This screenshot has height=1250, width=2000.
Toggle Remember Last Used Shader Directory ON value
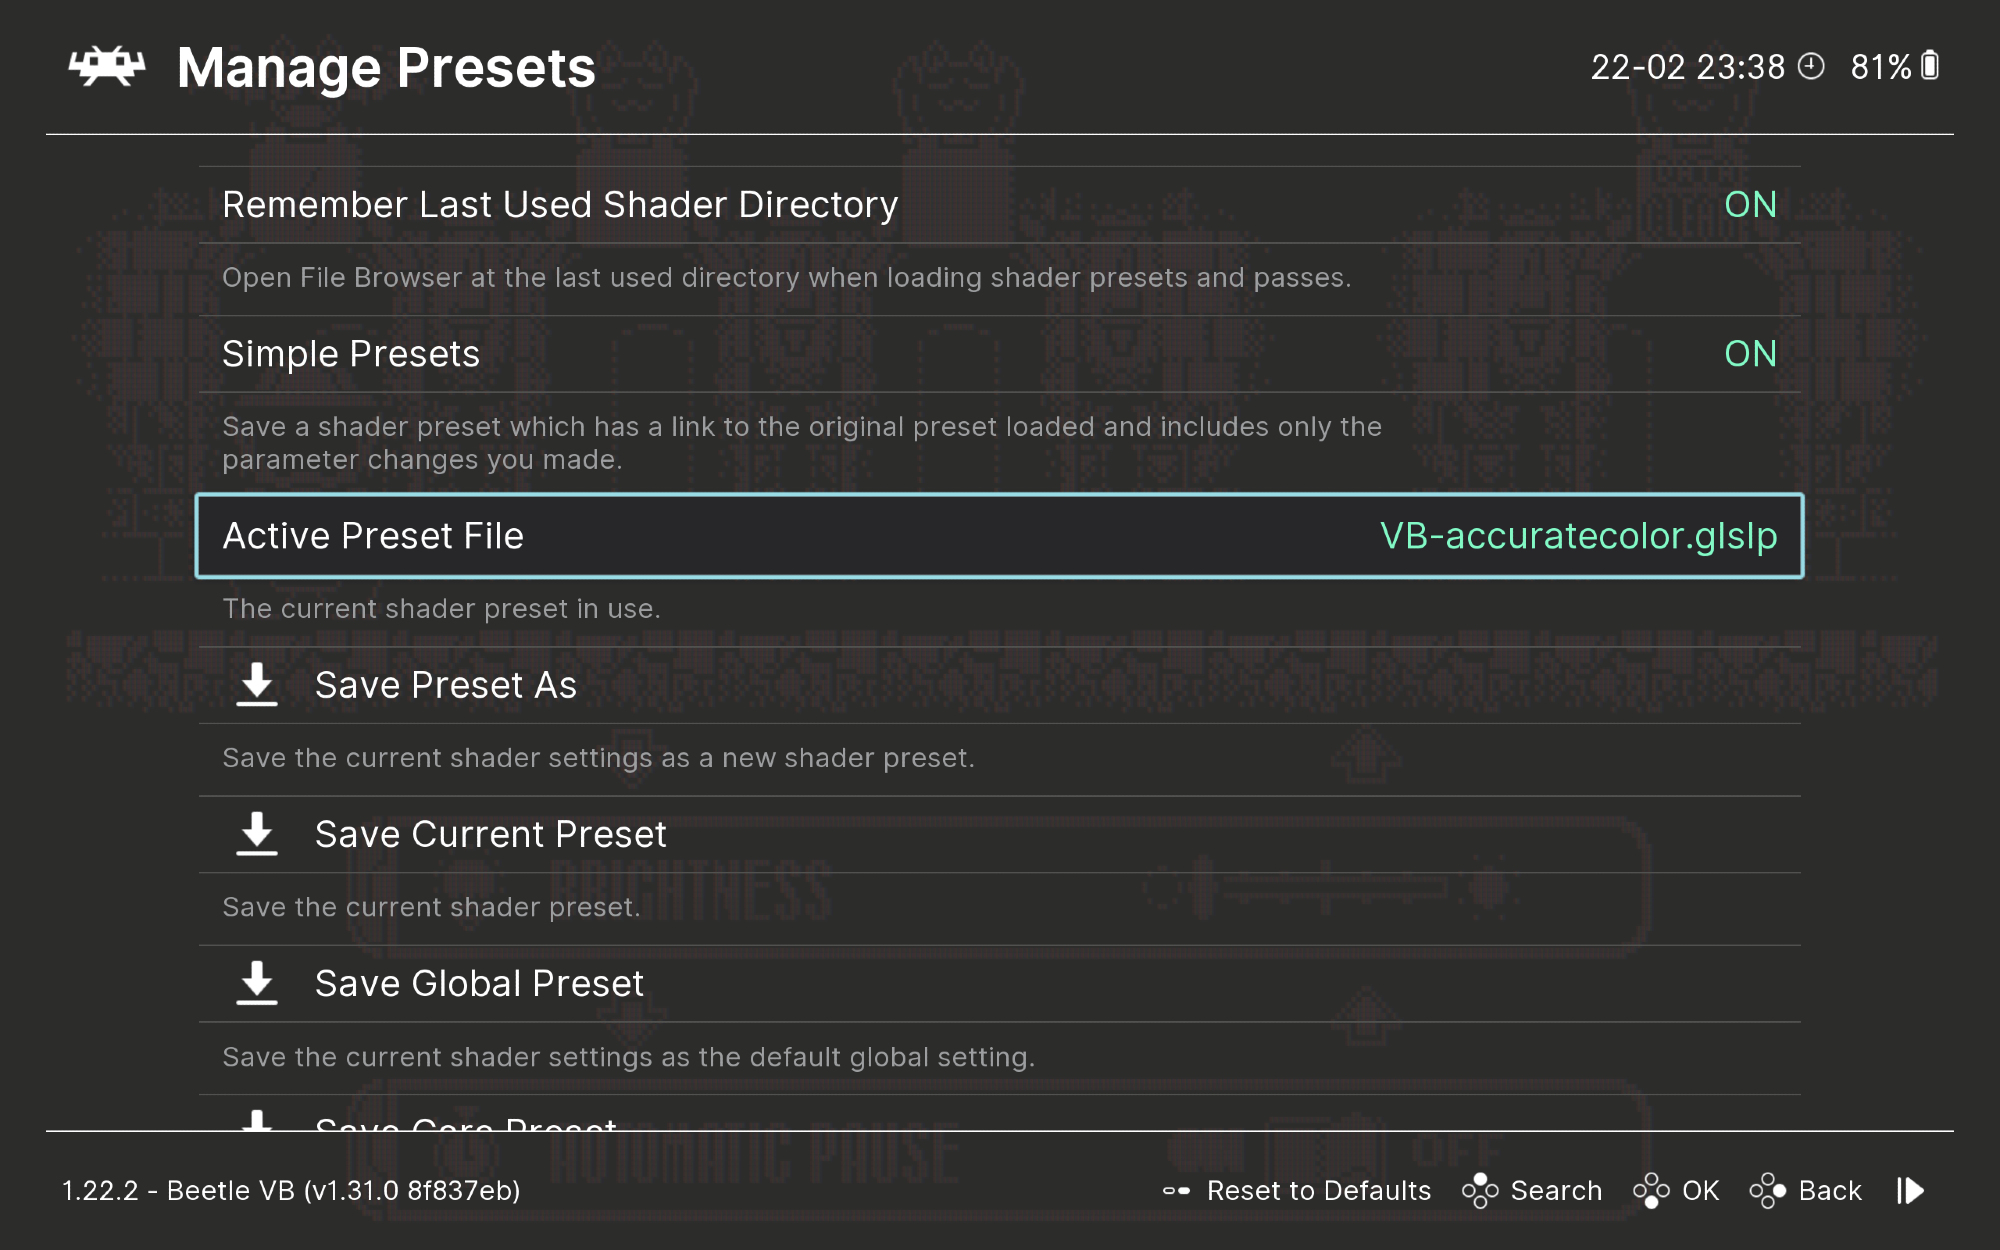tap(1750, 205)
